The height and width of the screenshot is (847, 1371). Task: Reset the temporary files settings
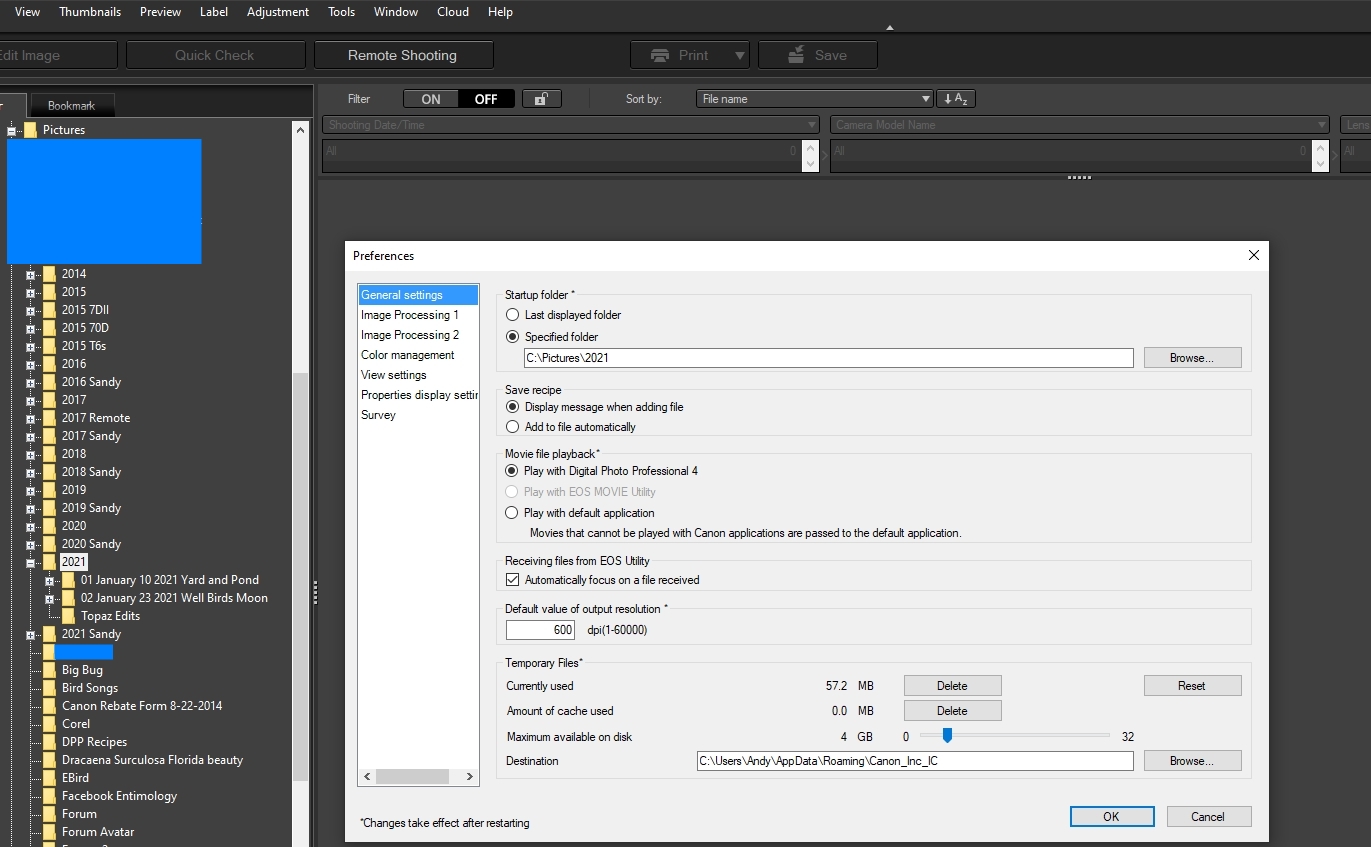(1192, 685)
